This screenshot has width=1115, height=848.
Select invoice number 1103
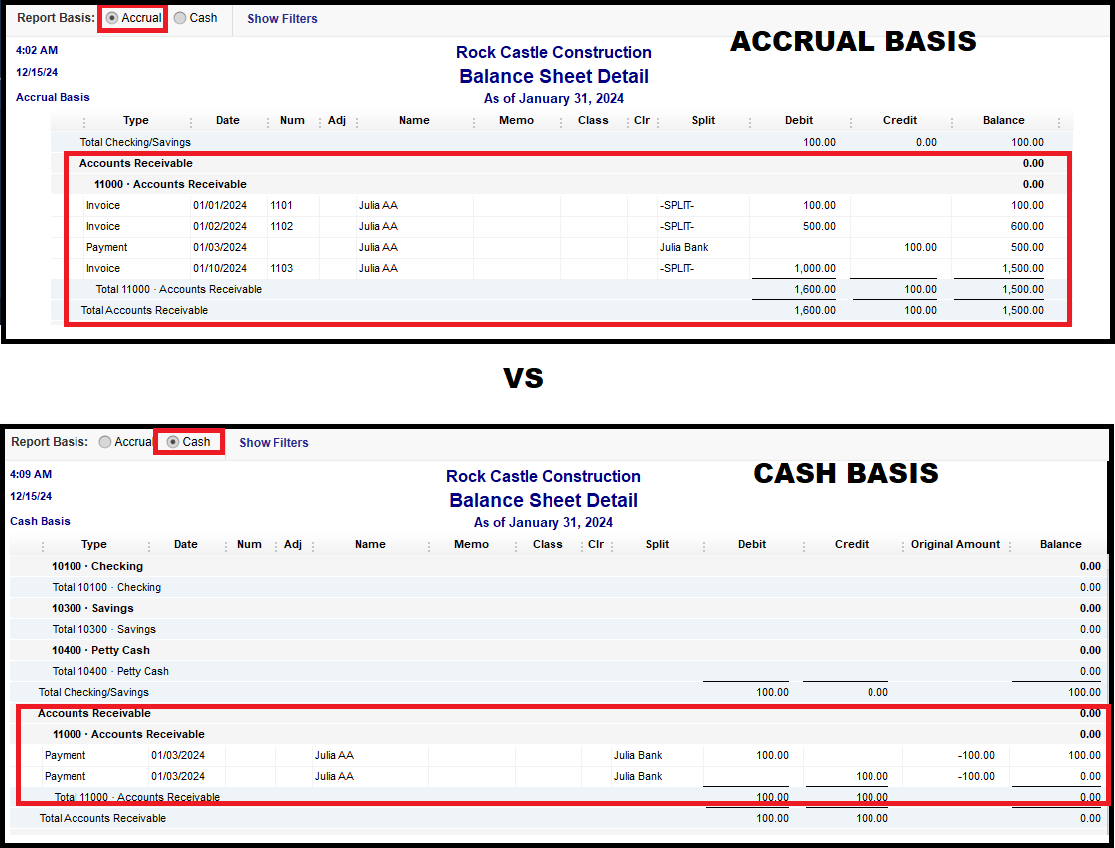point(282,269)
